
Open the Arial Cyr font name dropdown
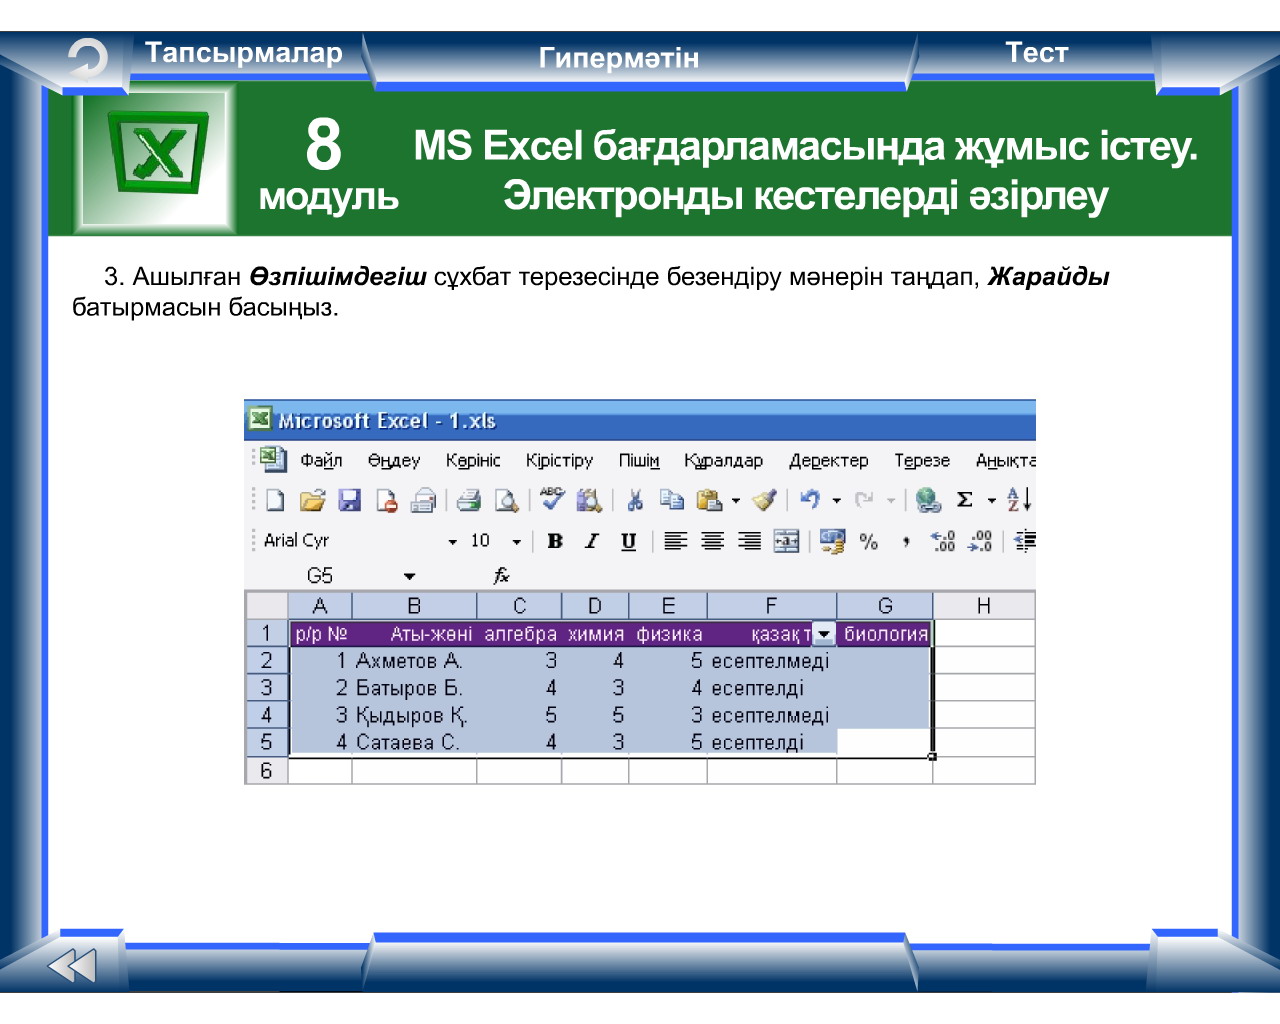point(452,541)
